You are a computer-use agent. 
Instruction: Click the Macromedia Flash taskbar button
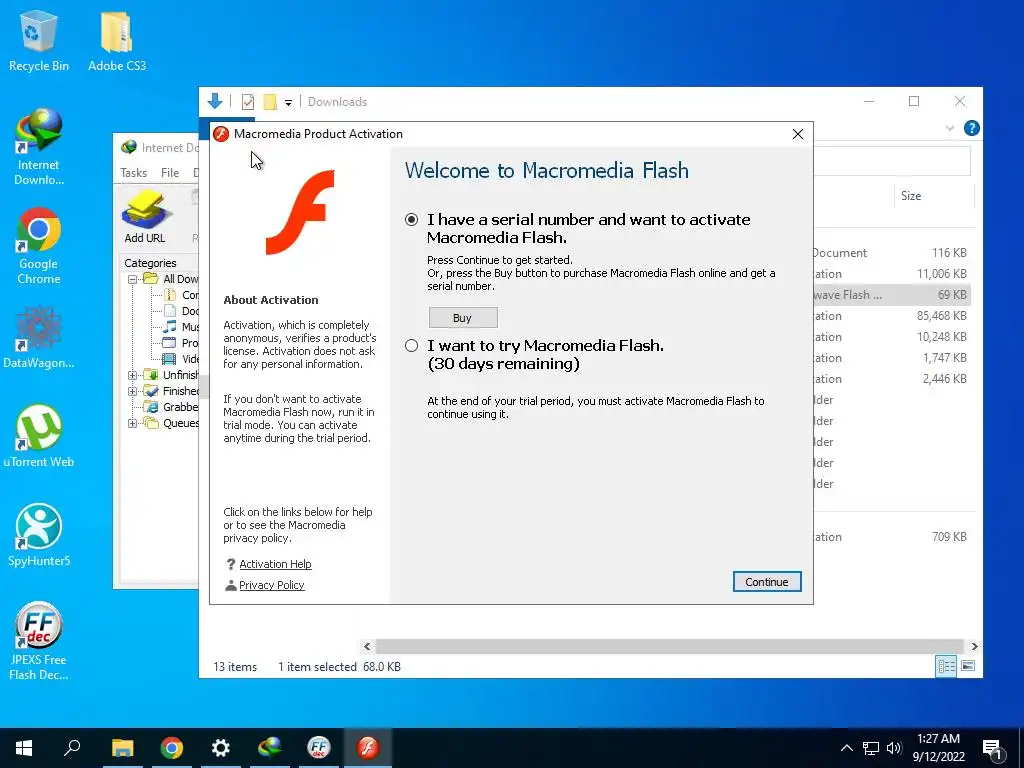[x=368, y=748]
